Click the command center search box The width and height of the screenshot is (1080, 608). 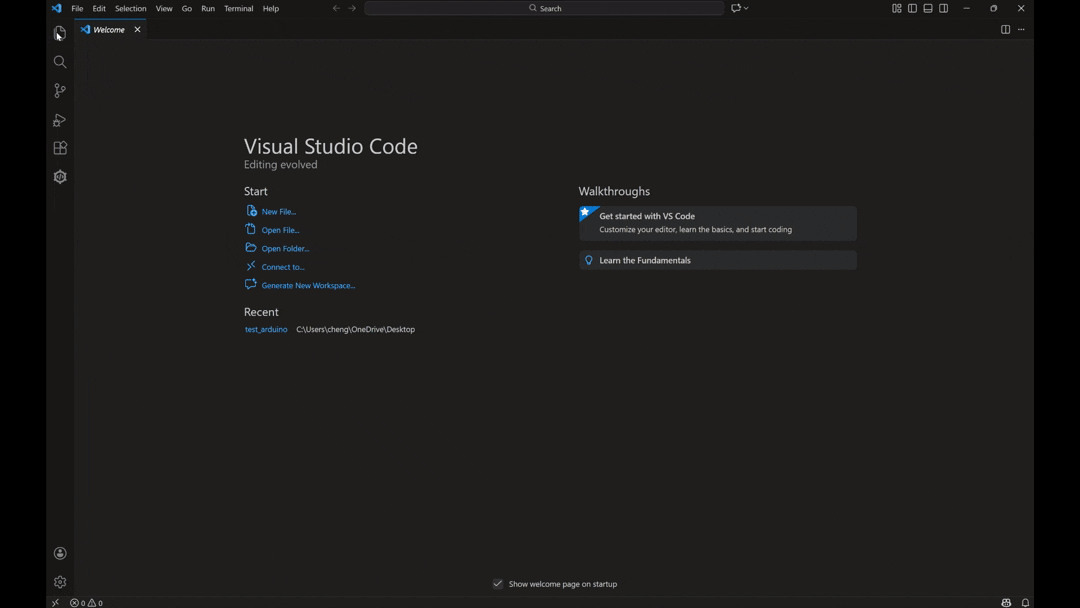(x=544, y=9)
